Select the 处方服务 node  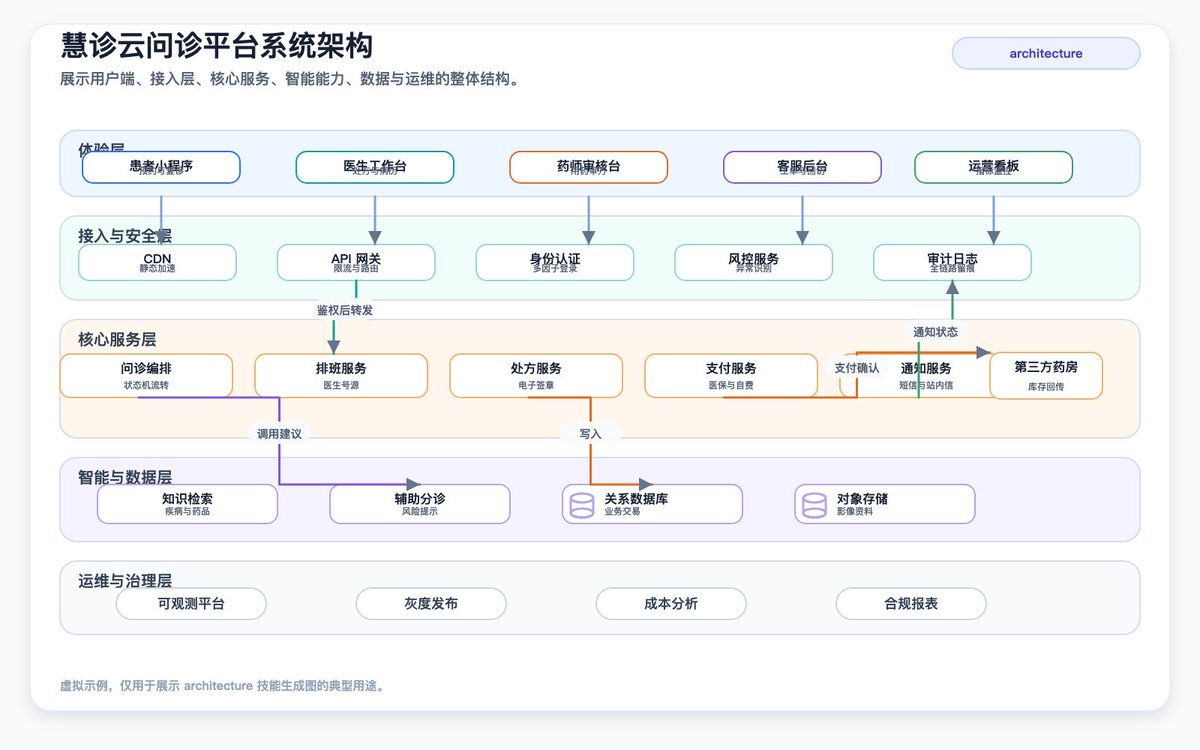(x=536, y=376)
